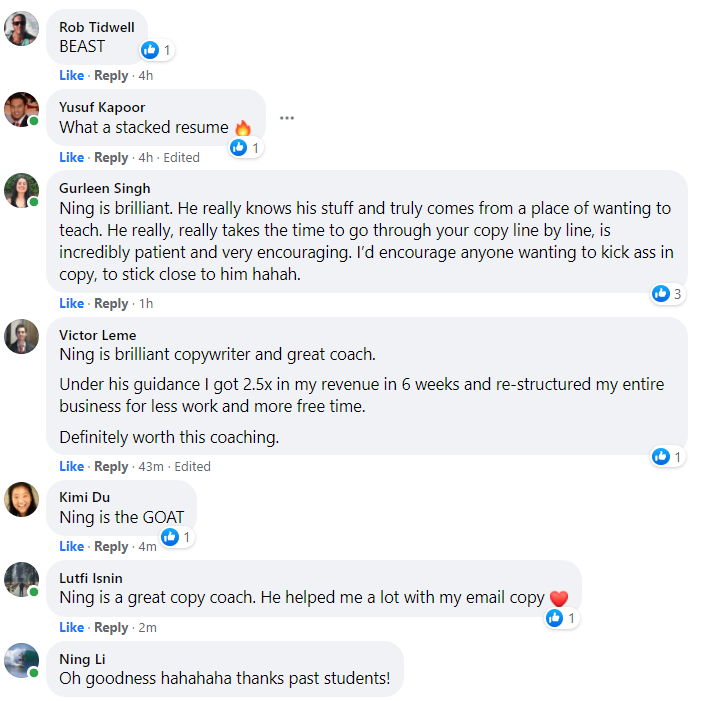
Task: Like Gurleen Singh's comment
Action: 71,304
